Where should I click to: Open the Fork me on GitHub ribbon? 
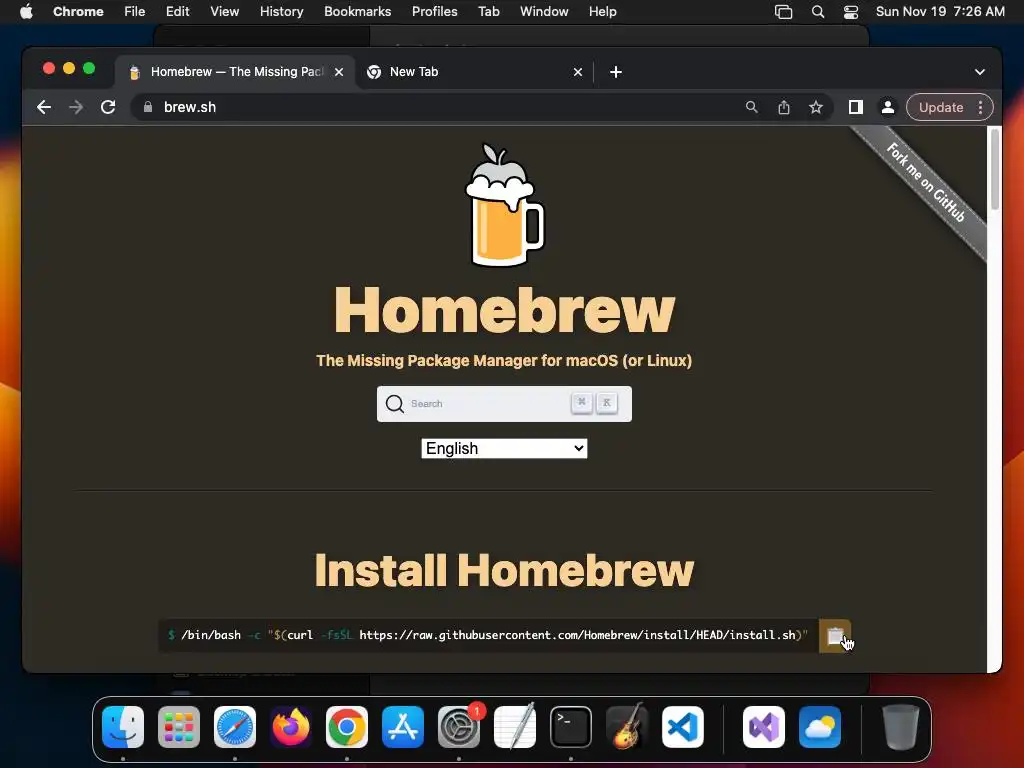[x=925, y=182]
